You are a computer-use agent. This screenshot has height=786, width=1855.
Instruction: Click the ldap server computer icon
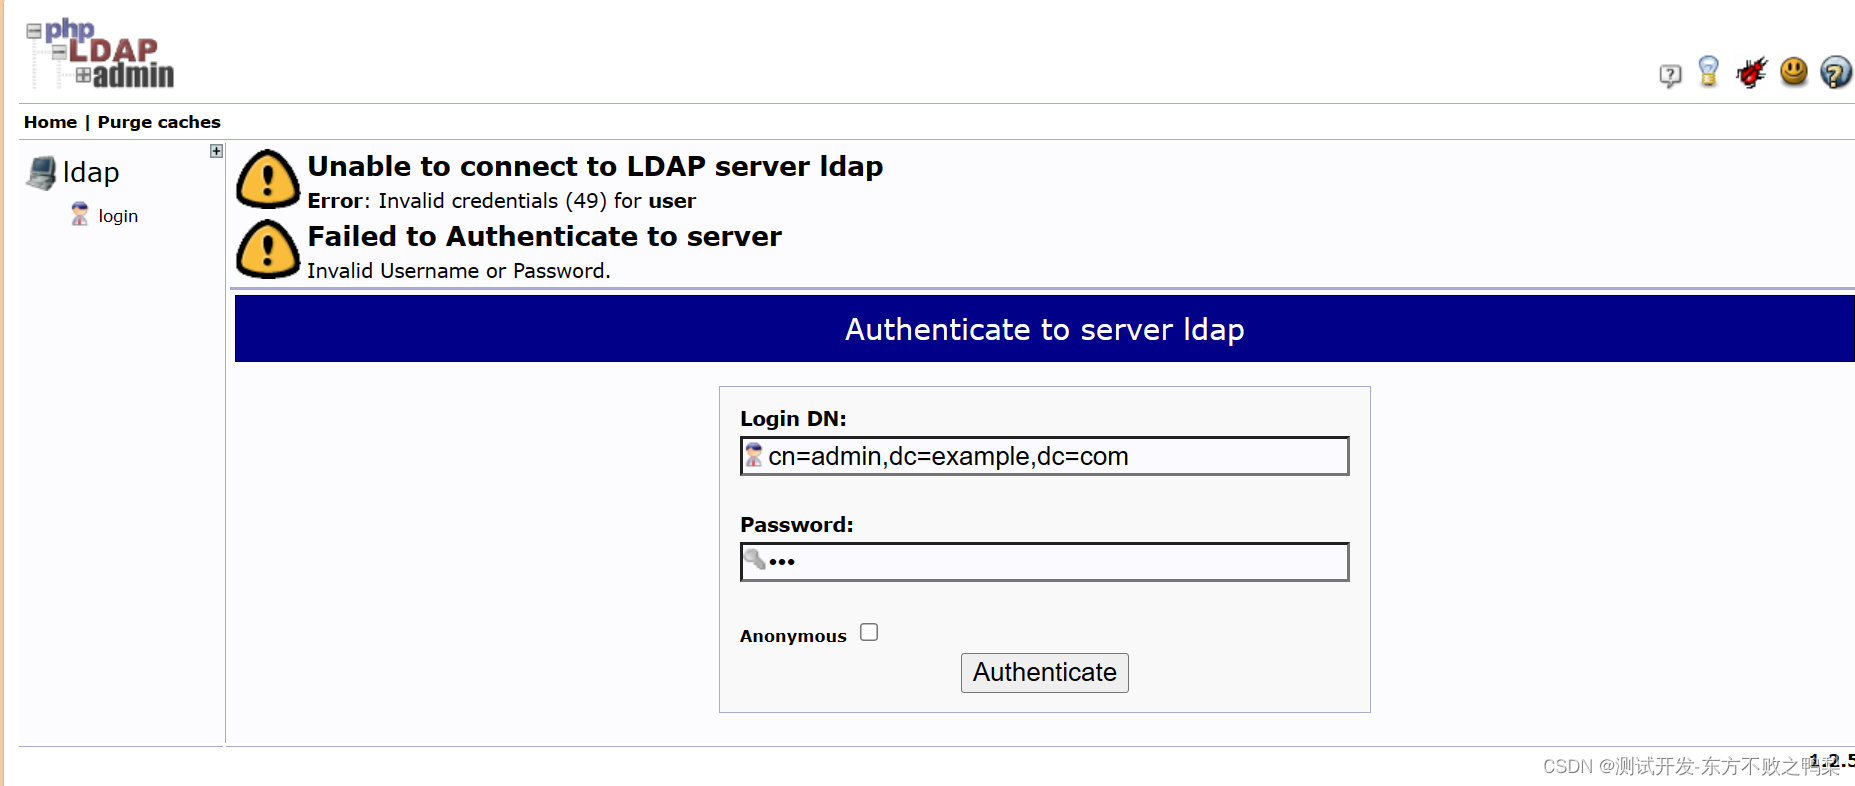(x=42, y=173)
